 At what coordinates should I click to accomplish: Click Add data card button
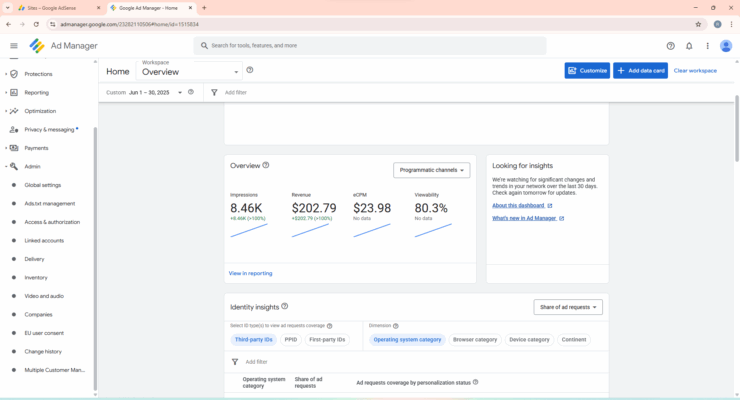(x=640, y=70)
